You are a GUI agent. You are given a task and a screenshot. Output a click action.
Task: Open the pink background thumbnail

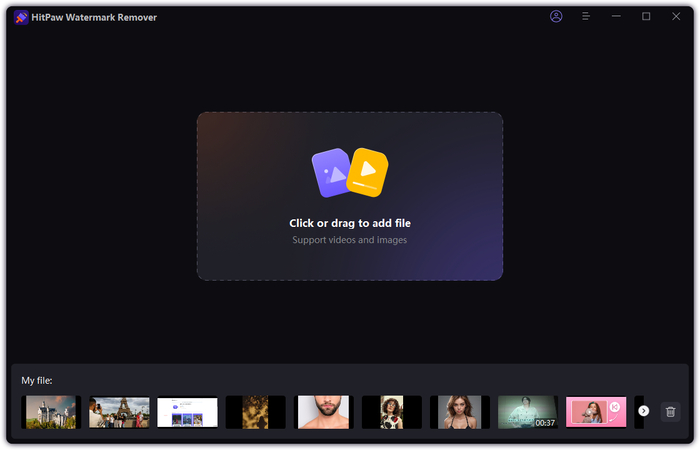[x=596, y=412]
